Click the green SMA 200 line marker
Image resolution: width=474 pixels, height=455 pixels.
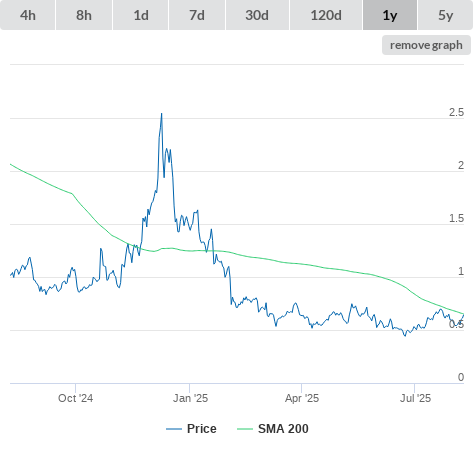245,429
